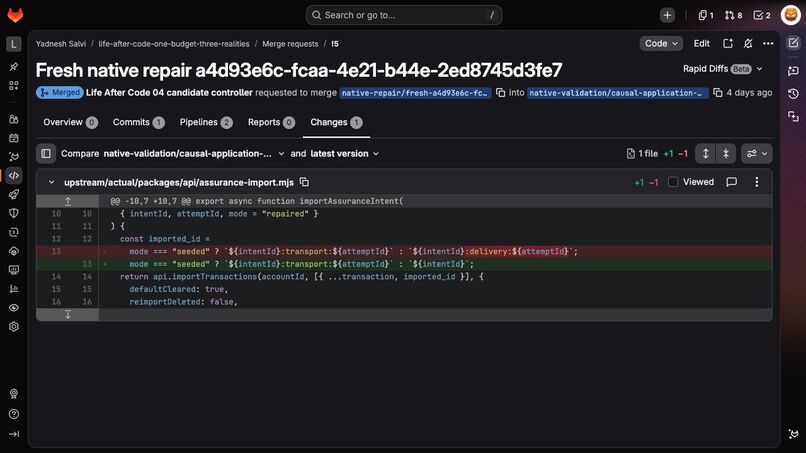Click the Edit merge request button
The image size is (806, 453).
click(701, 44)
